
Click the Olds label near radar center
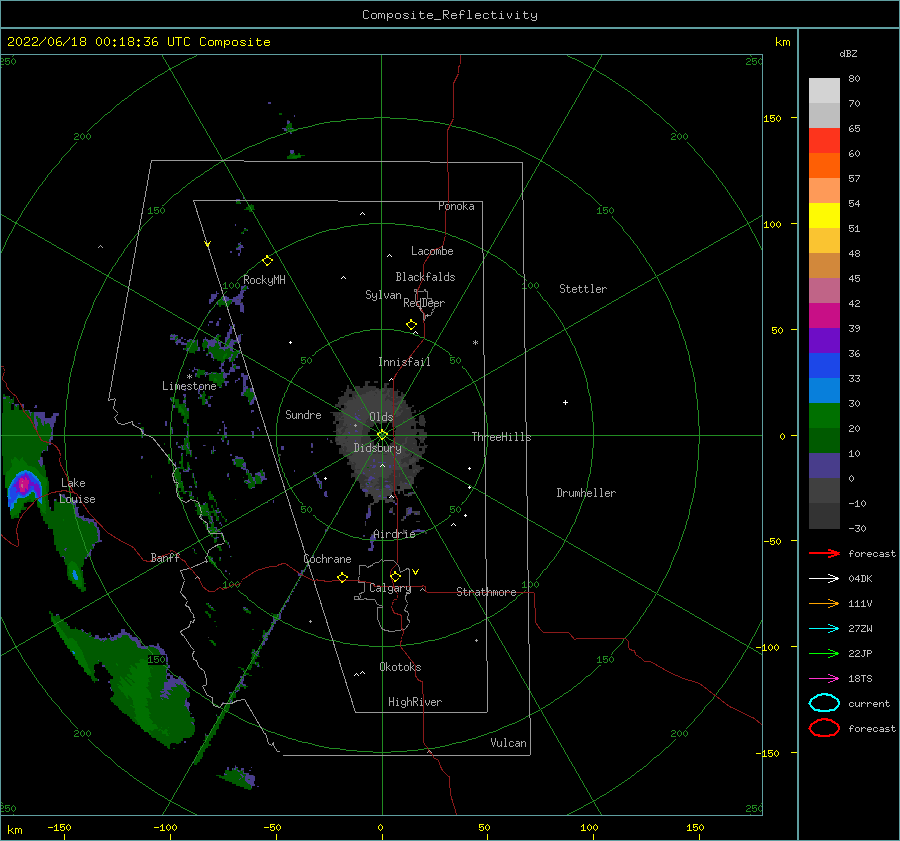click(x=381, y=417)
